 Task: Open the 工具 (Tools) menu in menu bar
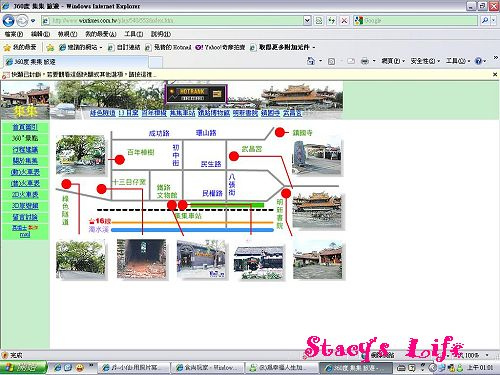click(133, 34)
